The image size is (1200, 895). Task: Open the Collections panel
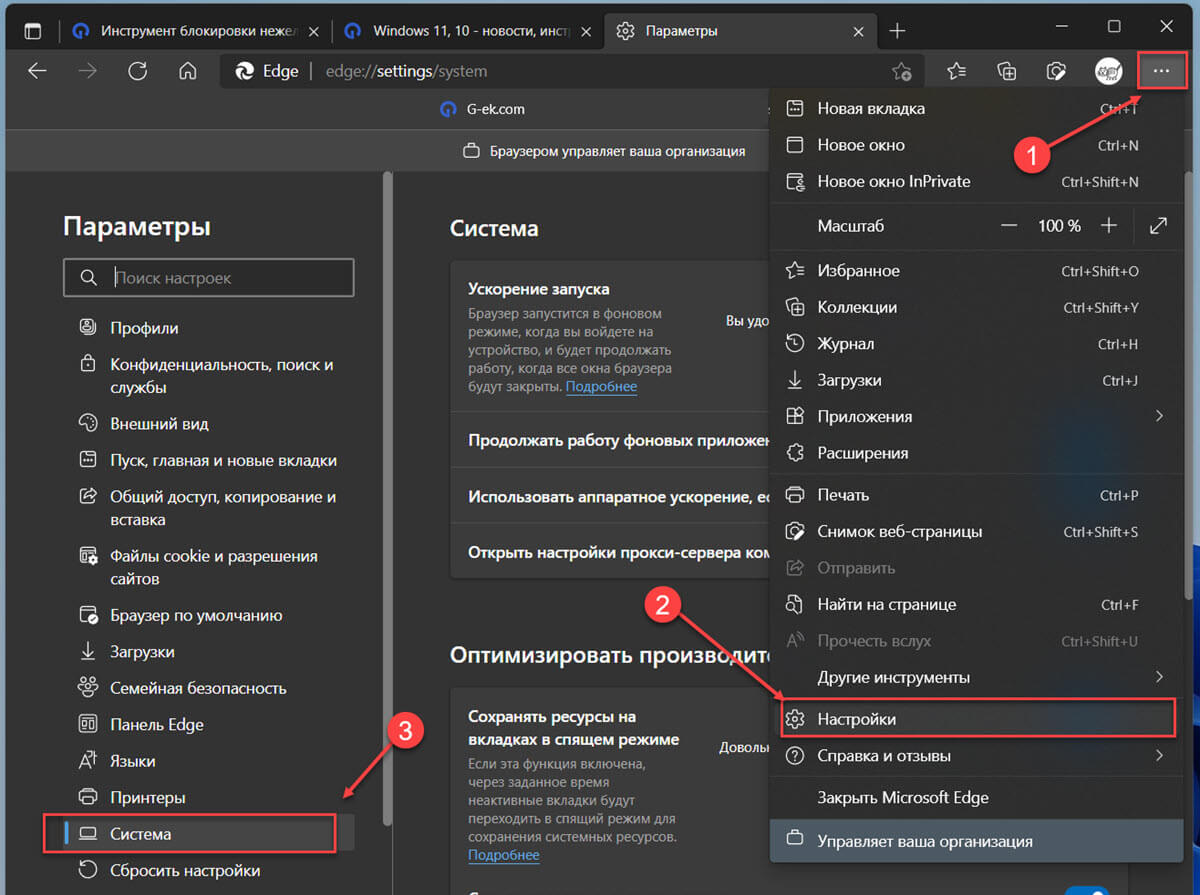point(1006,71)
